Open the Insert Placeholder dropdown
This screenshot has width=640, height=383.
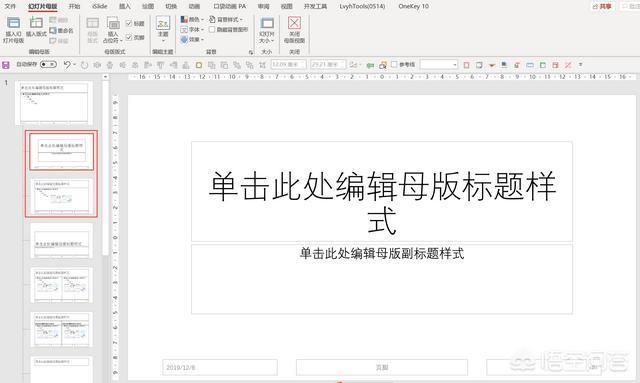pos(113,29)
